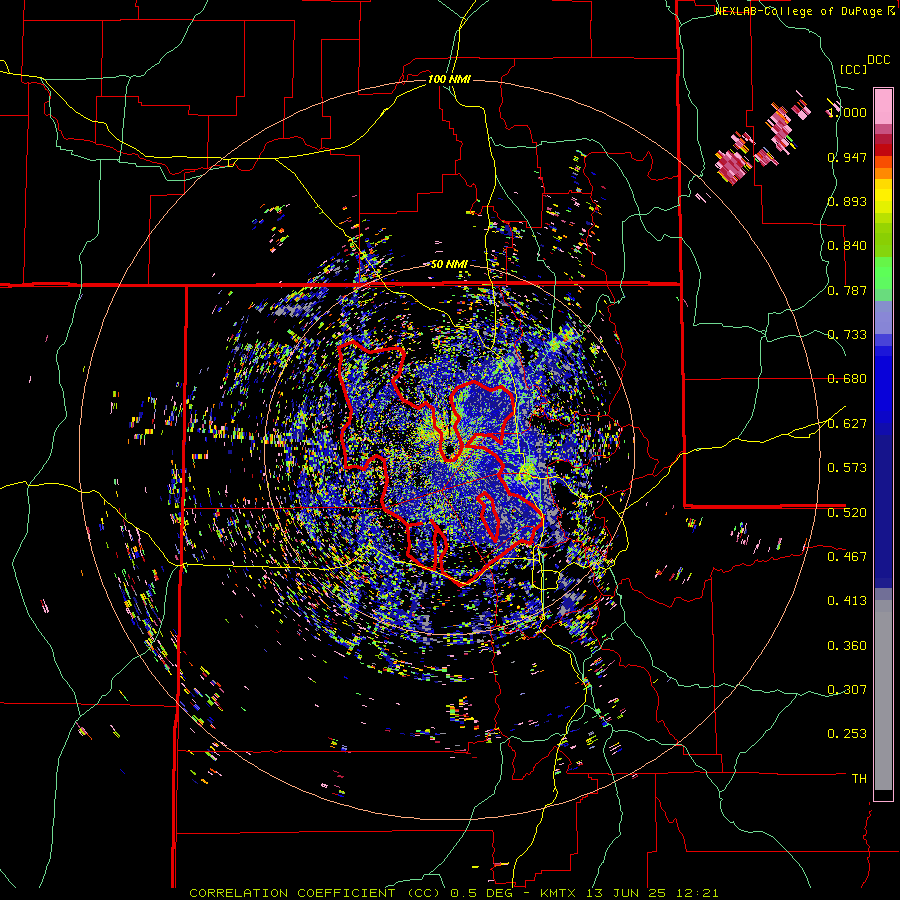Click the 0.307 legend value

click(847, 690)
